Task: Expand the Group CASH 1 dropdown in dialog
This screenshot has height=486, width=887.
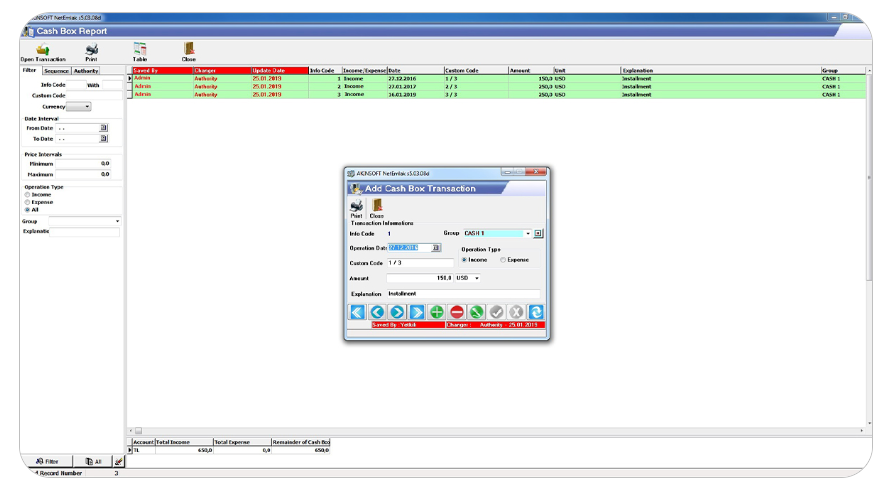Action: 528,233
